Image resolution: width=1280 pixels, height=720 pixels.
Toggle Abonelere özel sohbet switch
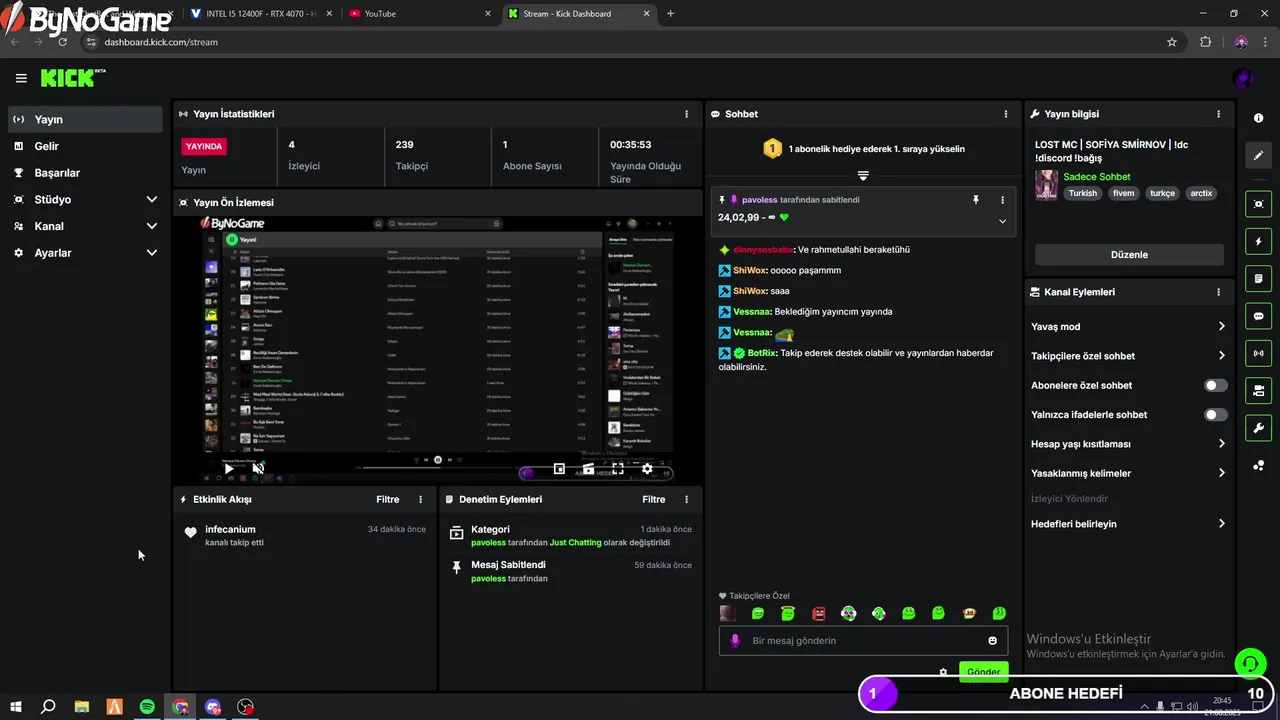pos(1215,385)
